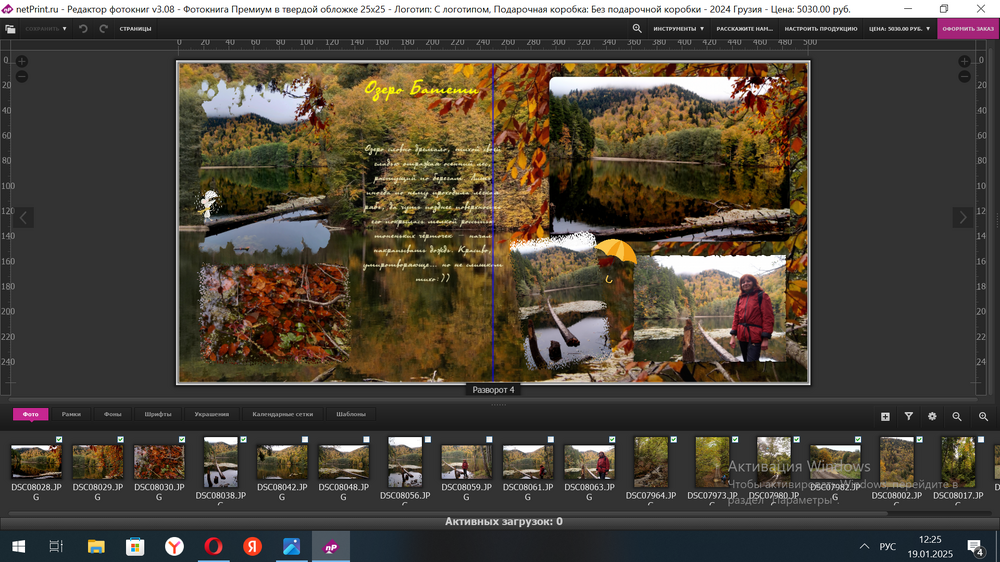
Task: Zoom out with the minus button right of the canvas
Action: (x=964, y=77)
